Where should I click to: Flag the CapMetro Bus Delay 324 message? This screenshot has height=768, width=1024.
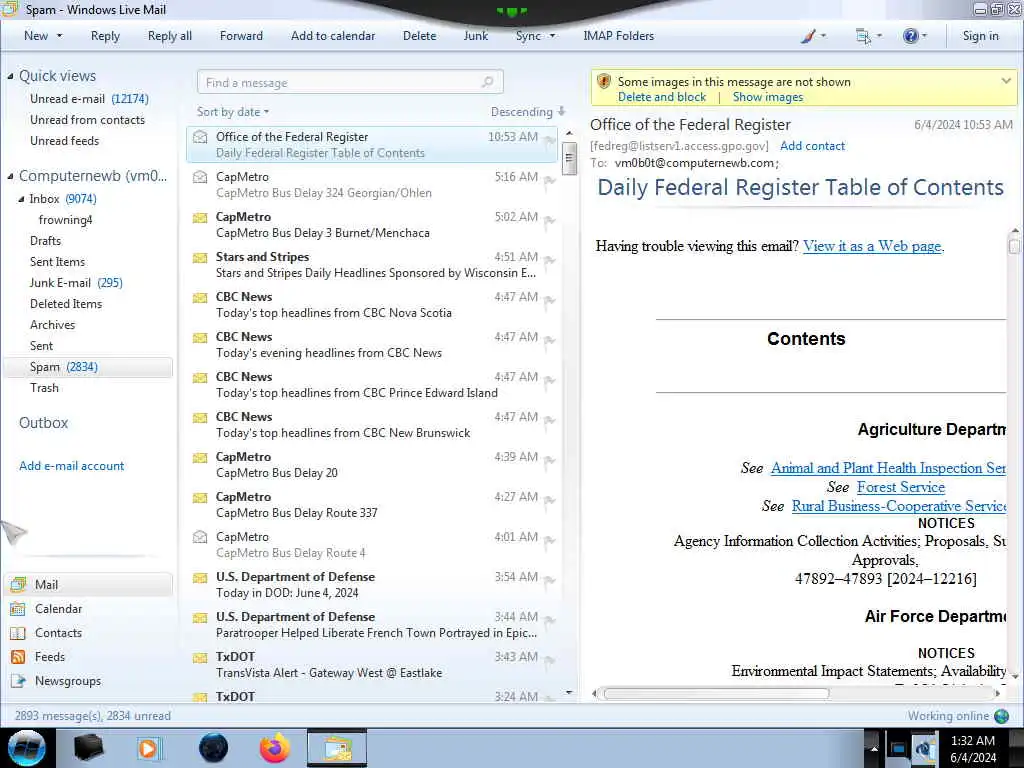click(x=550, y=181)
